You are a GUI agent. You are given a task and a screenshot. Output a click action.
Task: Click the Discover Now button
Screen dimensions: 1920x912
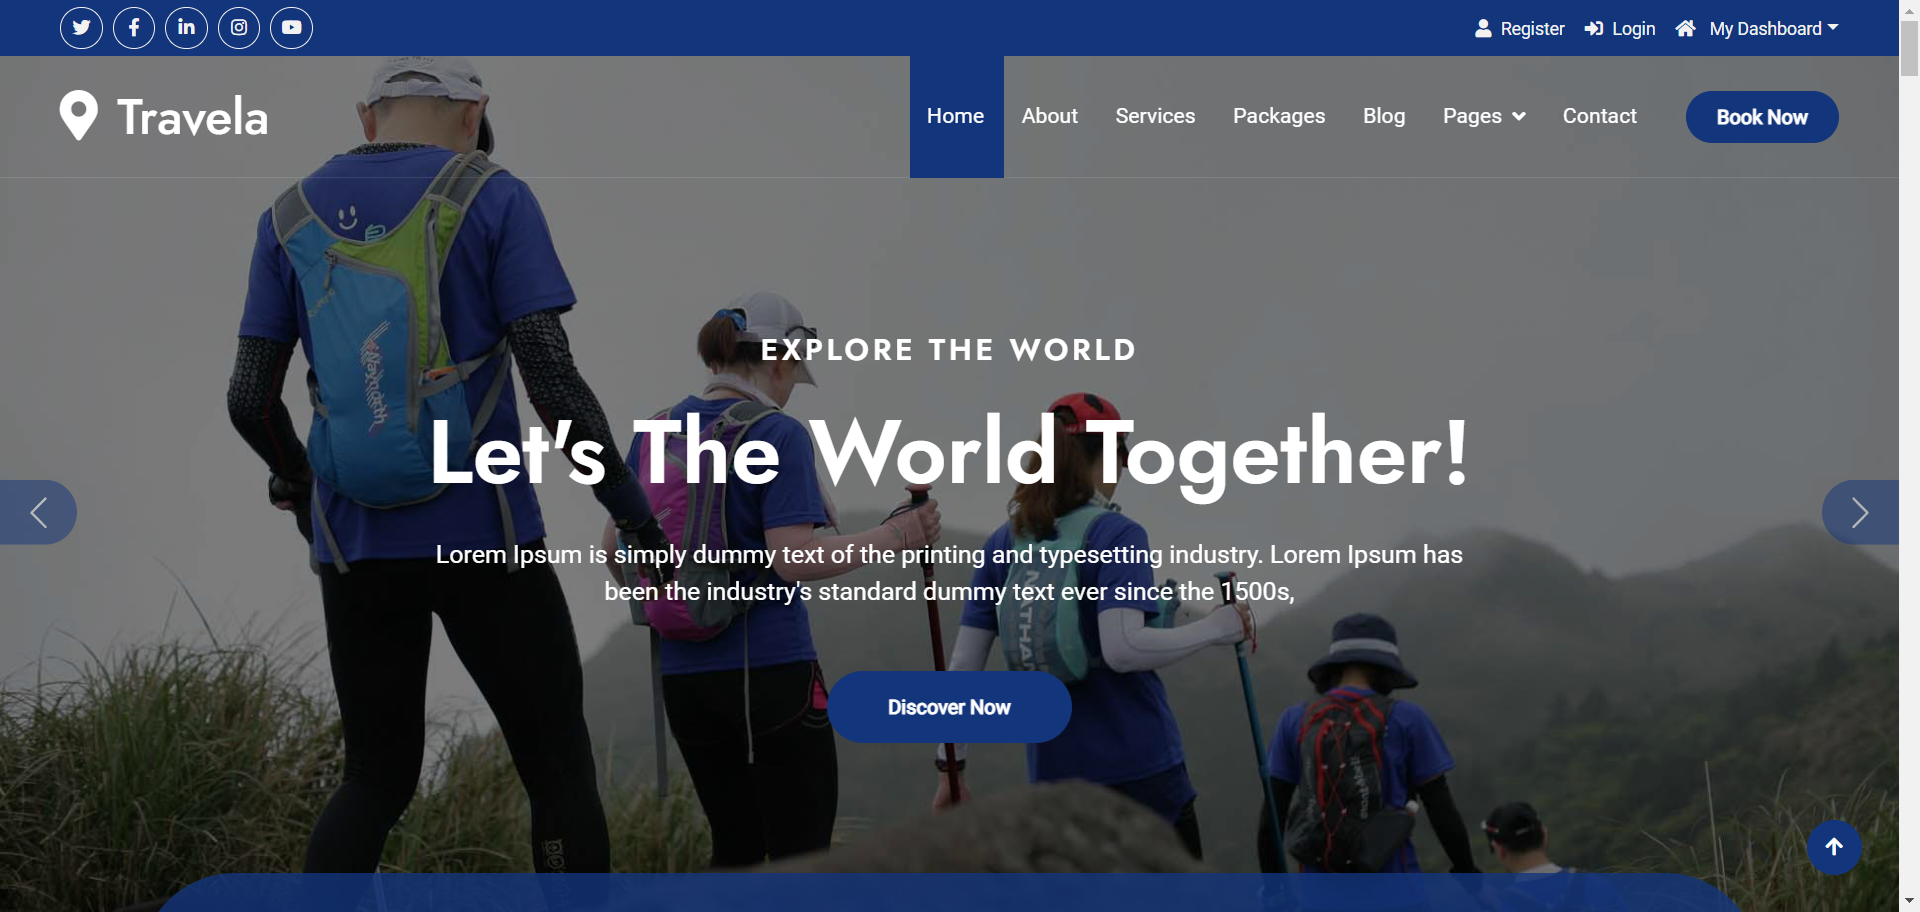[x=949, y=707]
